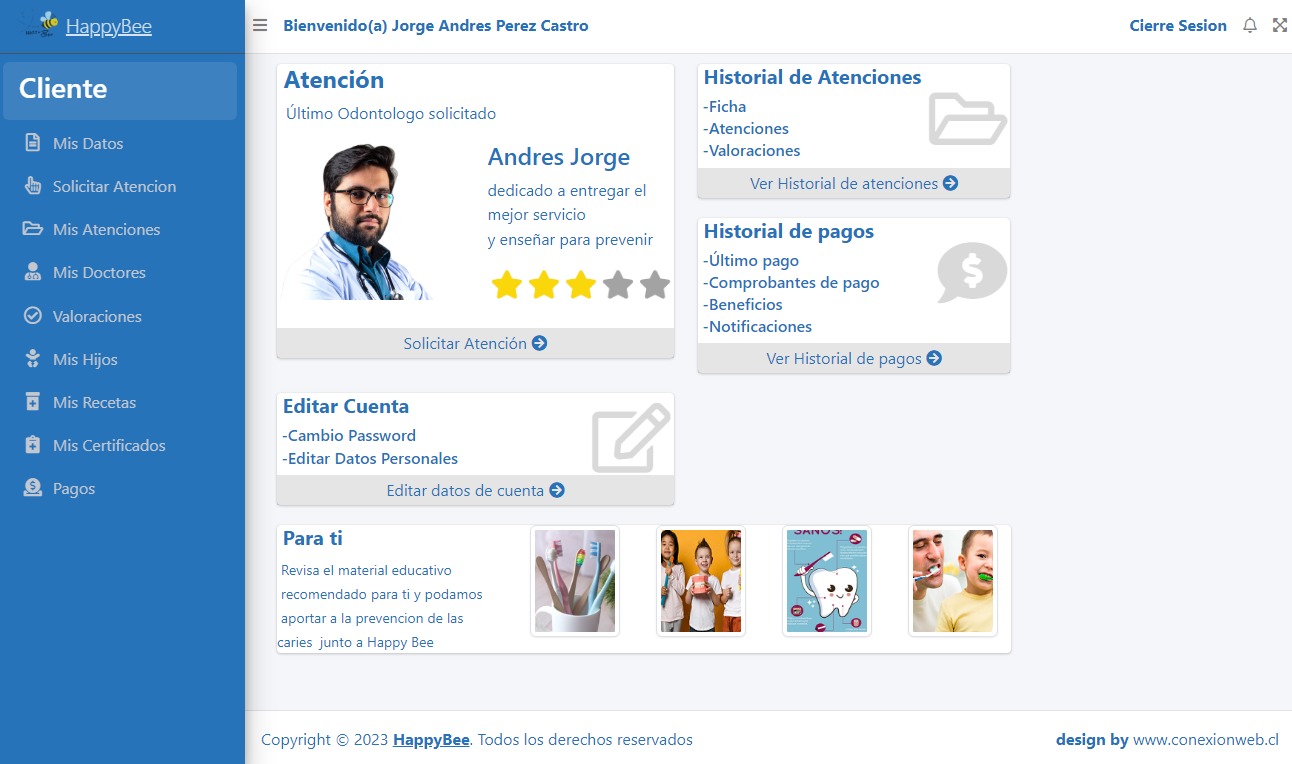Open the cartoon tooth infographic thumbnail
Image resolution: width=1292 pixels, height=764 pixels.
(x=827, y=581)
